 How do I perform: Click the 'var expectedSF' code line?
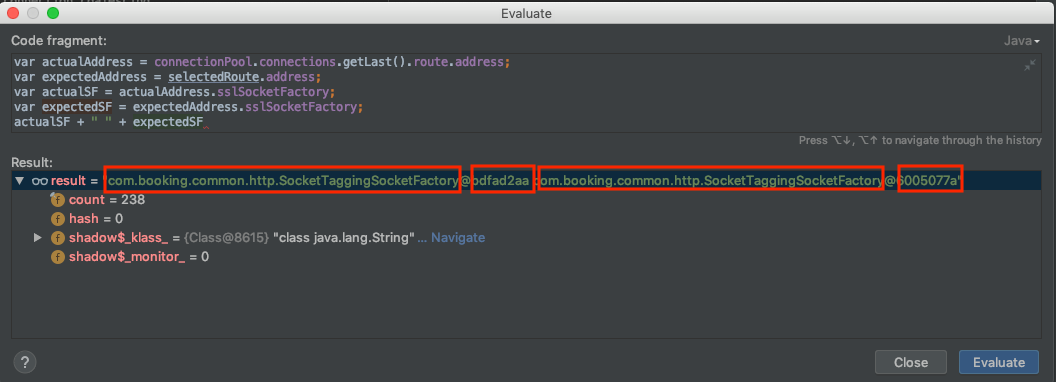(x=188, y=107)
